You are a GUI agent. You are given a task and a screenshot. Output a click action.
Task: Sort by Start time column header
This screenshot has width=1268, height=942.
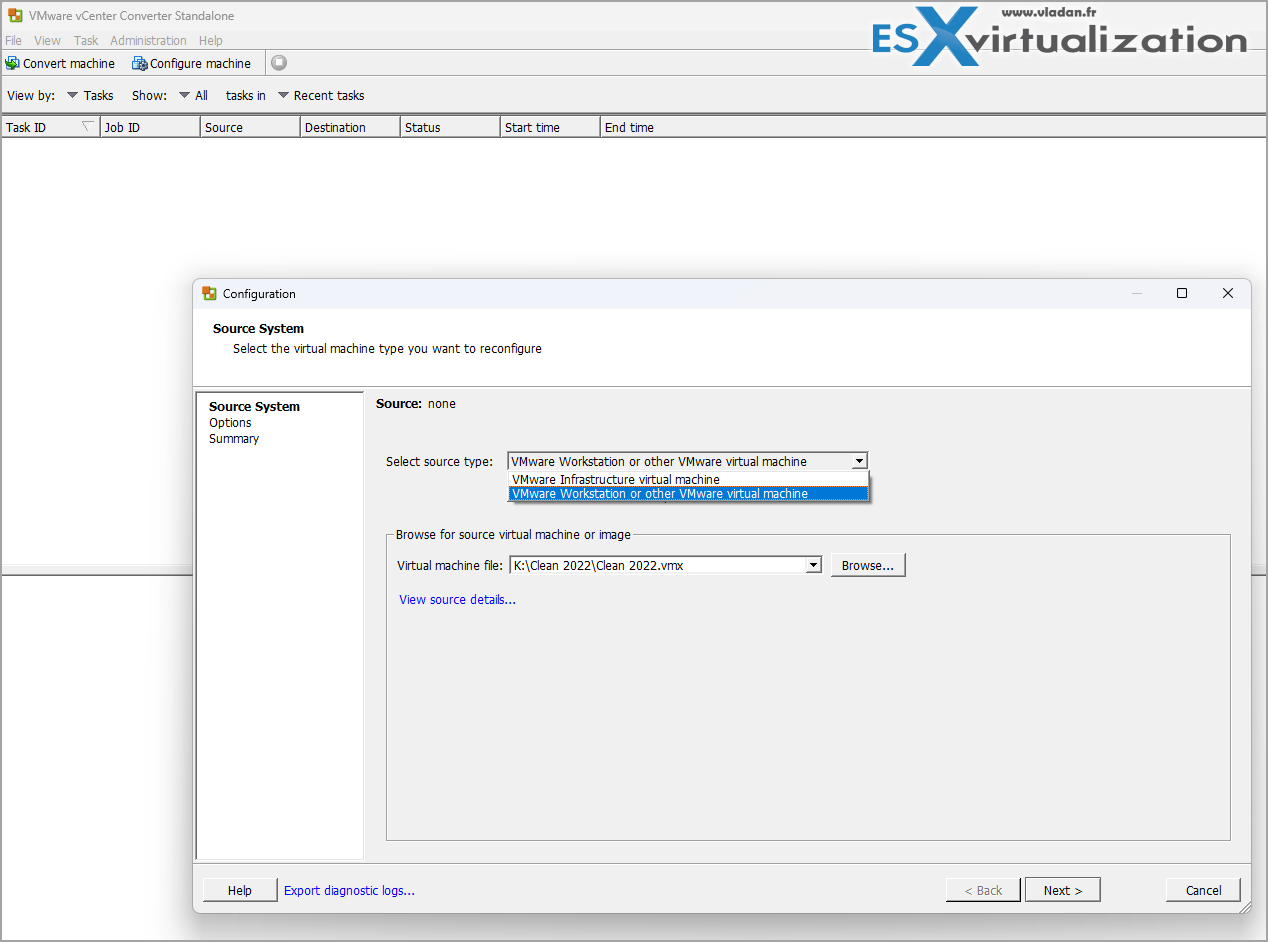point(550,127)
